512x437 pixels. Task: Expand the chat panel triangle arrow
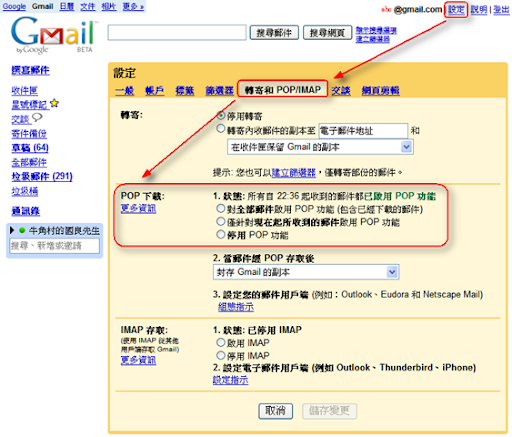coord(12,230)
